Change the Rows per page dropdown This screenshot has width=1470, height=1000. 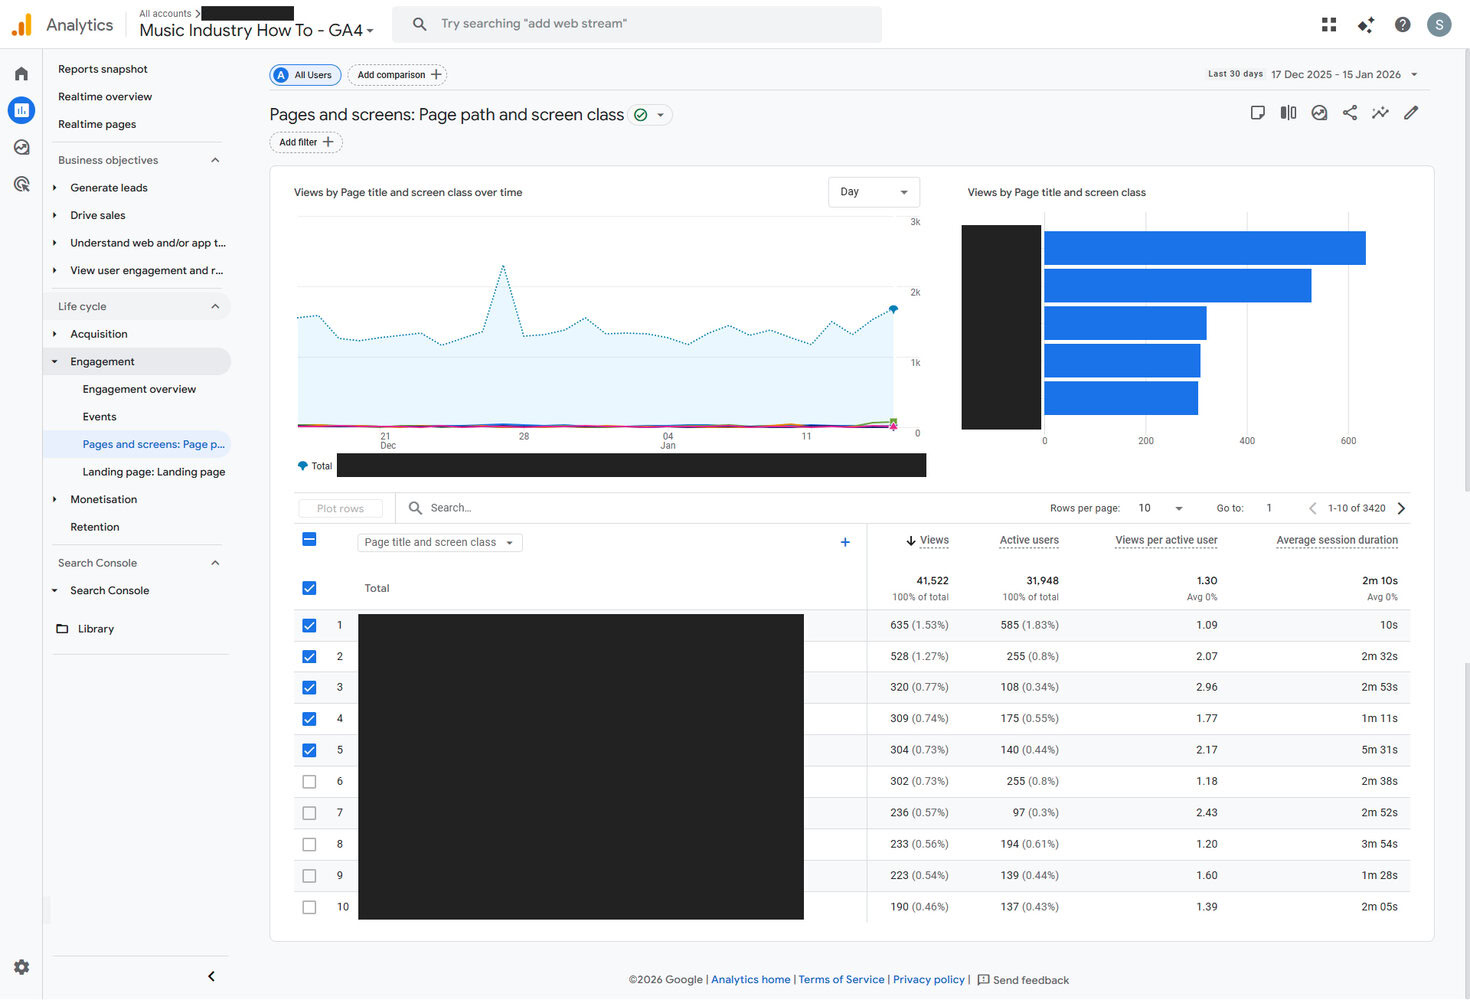(1160, 509)
